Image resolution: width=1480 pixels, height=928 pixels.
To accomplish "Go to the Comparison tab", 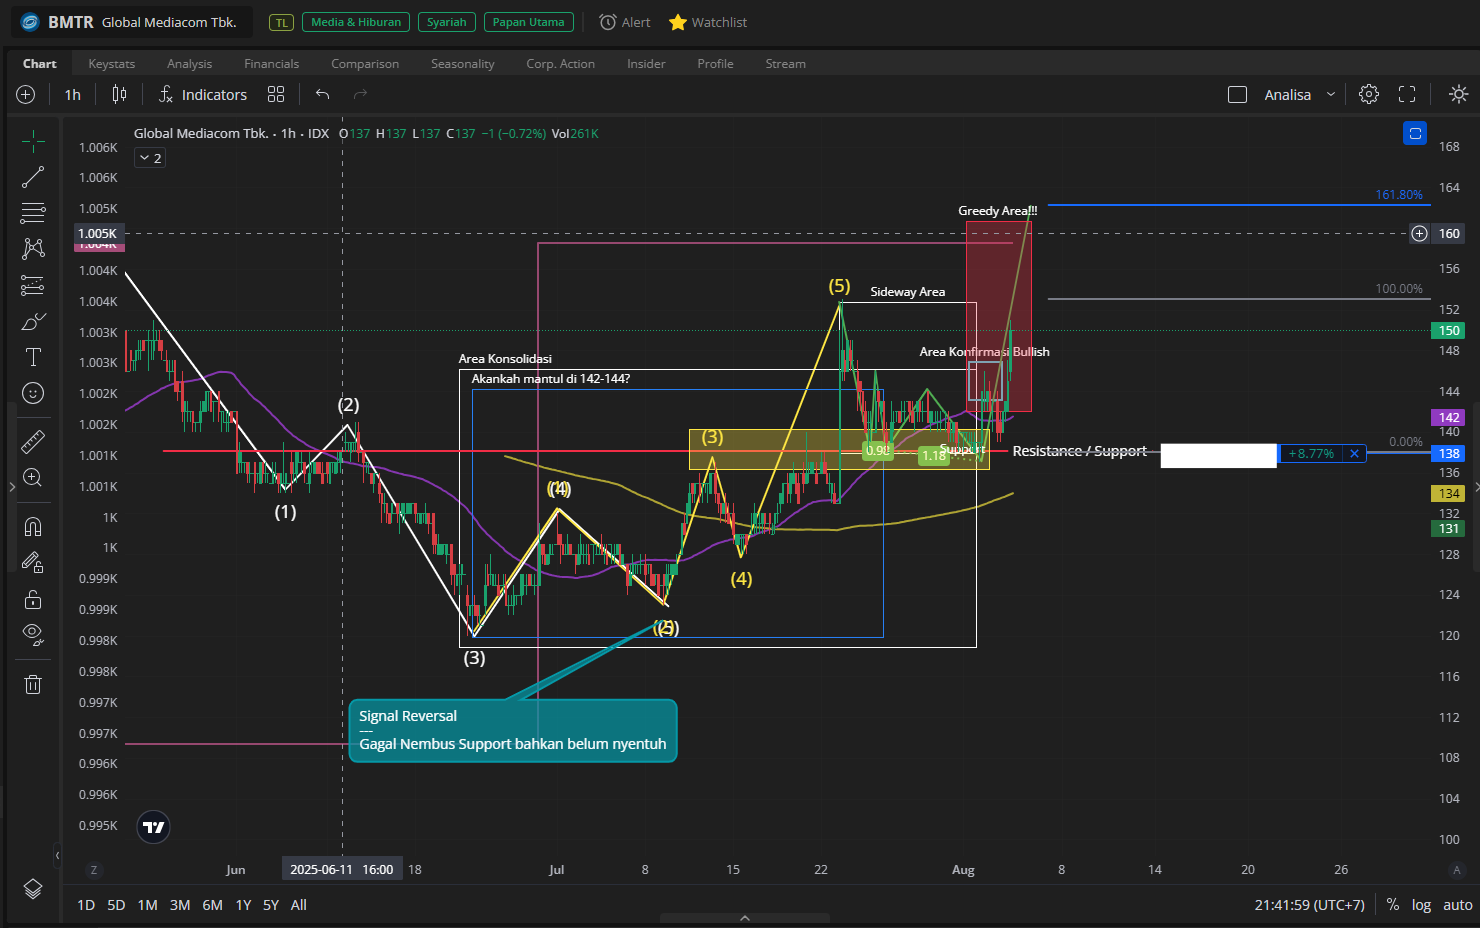I will pos(365,63).
